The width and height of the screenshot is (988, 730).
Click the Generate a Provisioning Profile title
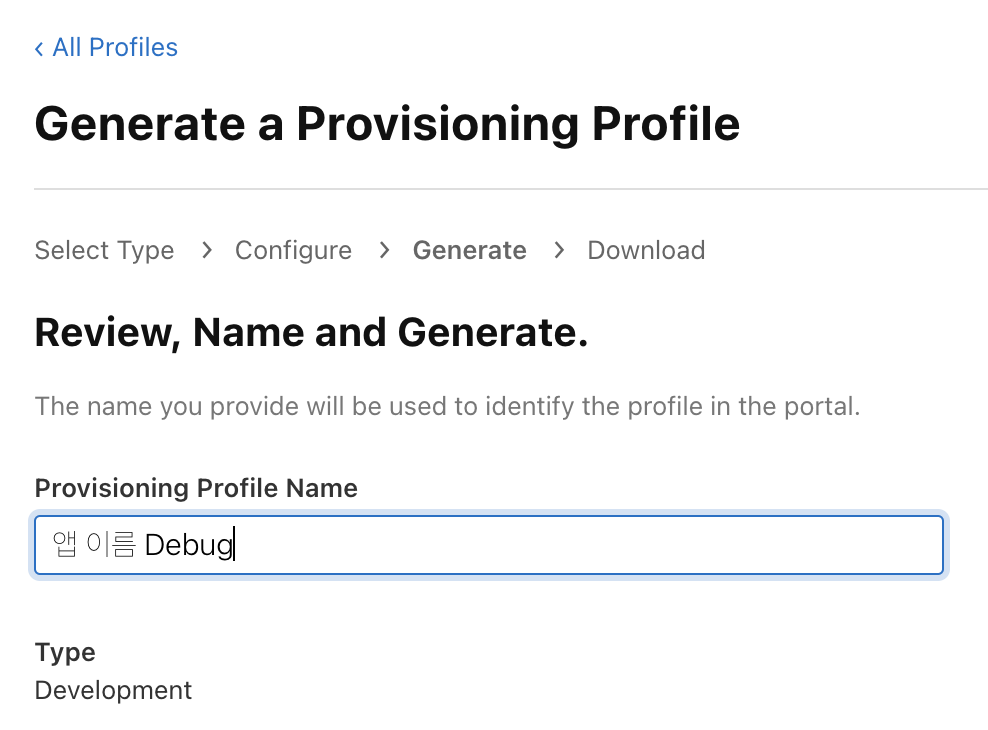tap(387, 124)
